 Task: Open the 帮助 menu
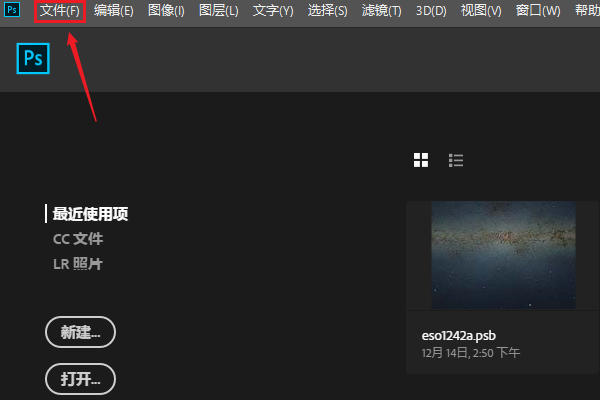[x=587, y=11]
